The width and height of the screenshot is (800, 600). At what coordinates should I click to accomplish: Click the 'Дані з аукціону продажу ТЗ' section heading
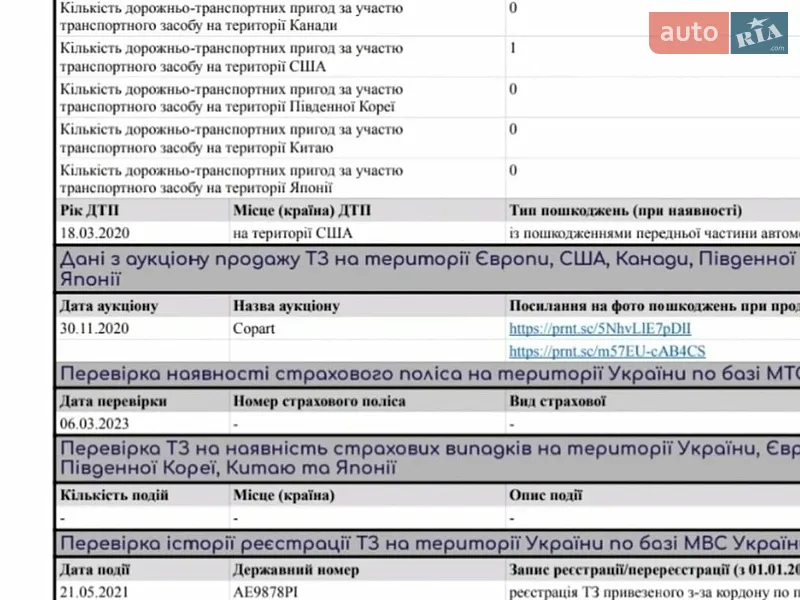pos(428,269)
